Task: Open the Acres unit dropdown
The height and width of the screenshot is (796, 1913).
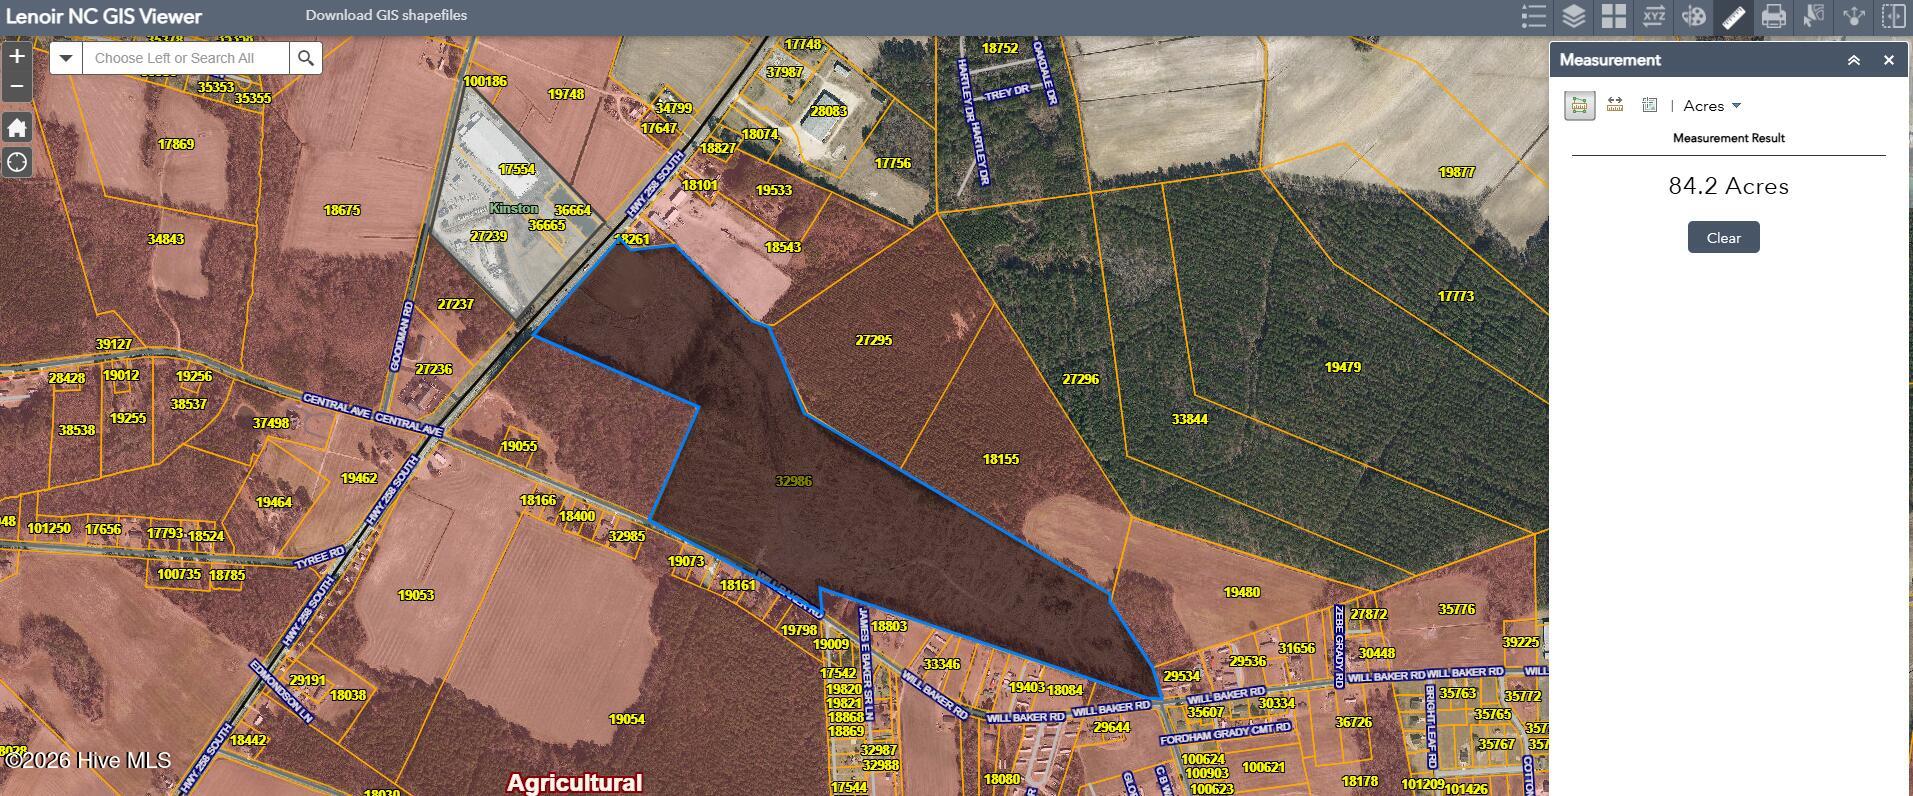Action: (1712, 106)
